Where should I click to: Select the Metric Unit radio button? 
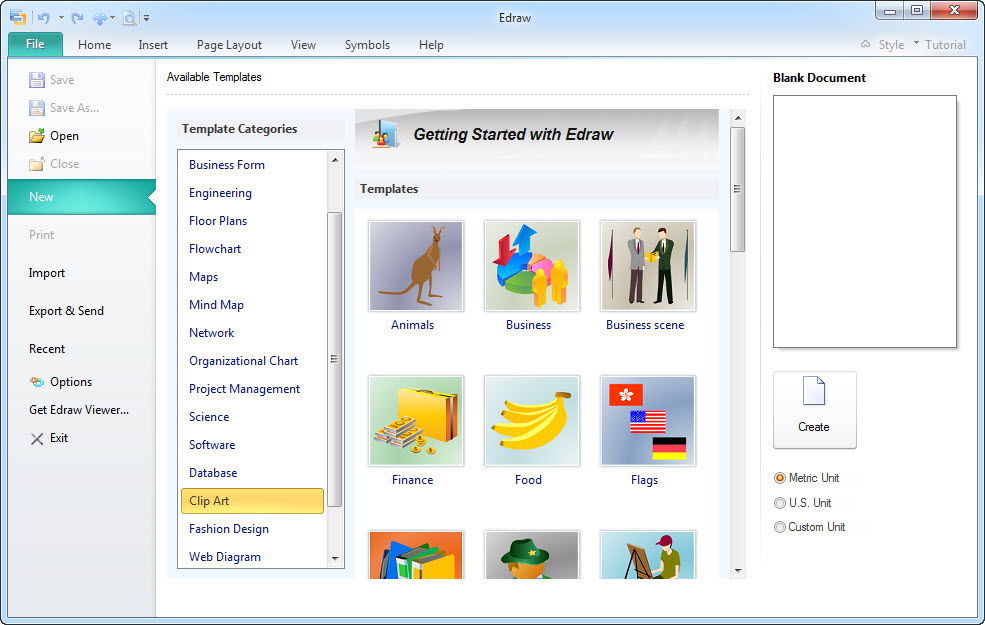pyautogui.click(x=780, y=478)
